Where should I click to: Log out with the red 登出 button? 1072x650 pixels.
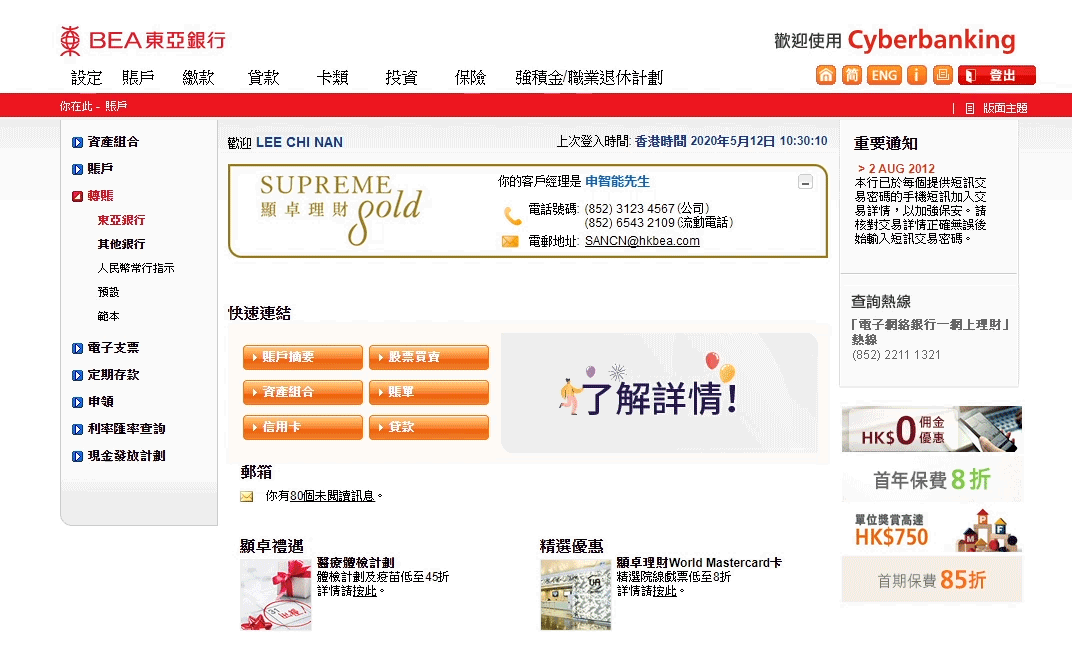click(997, 75)
